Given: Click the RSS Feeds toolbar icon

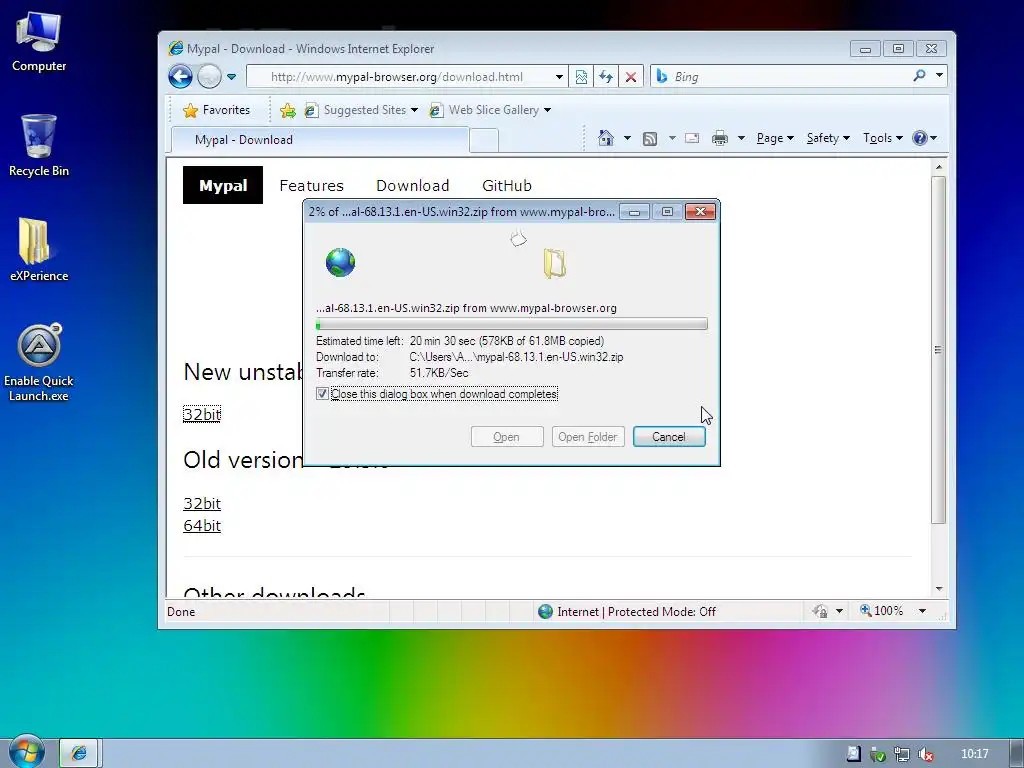Looking at the screenshot, I should click(x=650, y=138).
